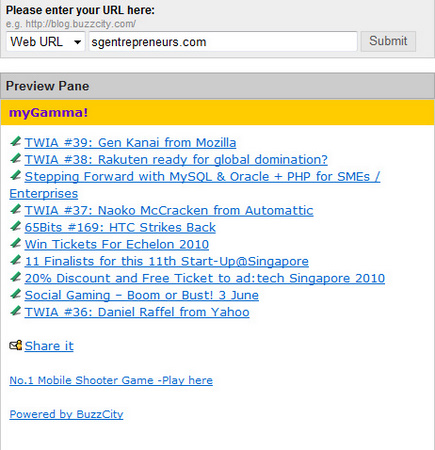This screenshot has width=435, height=450.
Task: Open '65Bits #169: HTC Strikes Back' link
Action: point(120,228)
